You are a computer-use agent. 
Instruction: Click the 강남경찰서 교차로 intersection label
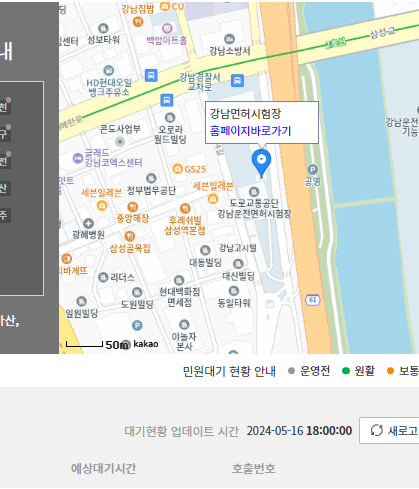(200, 82)
